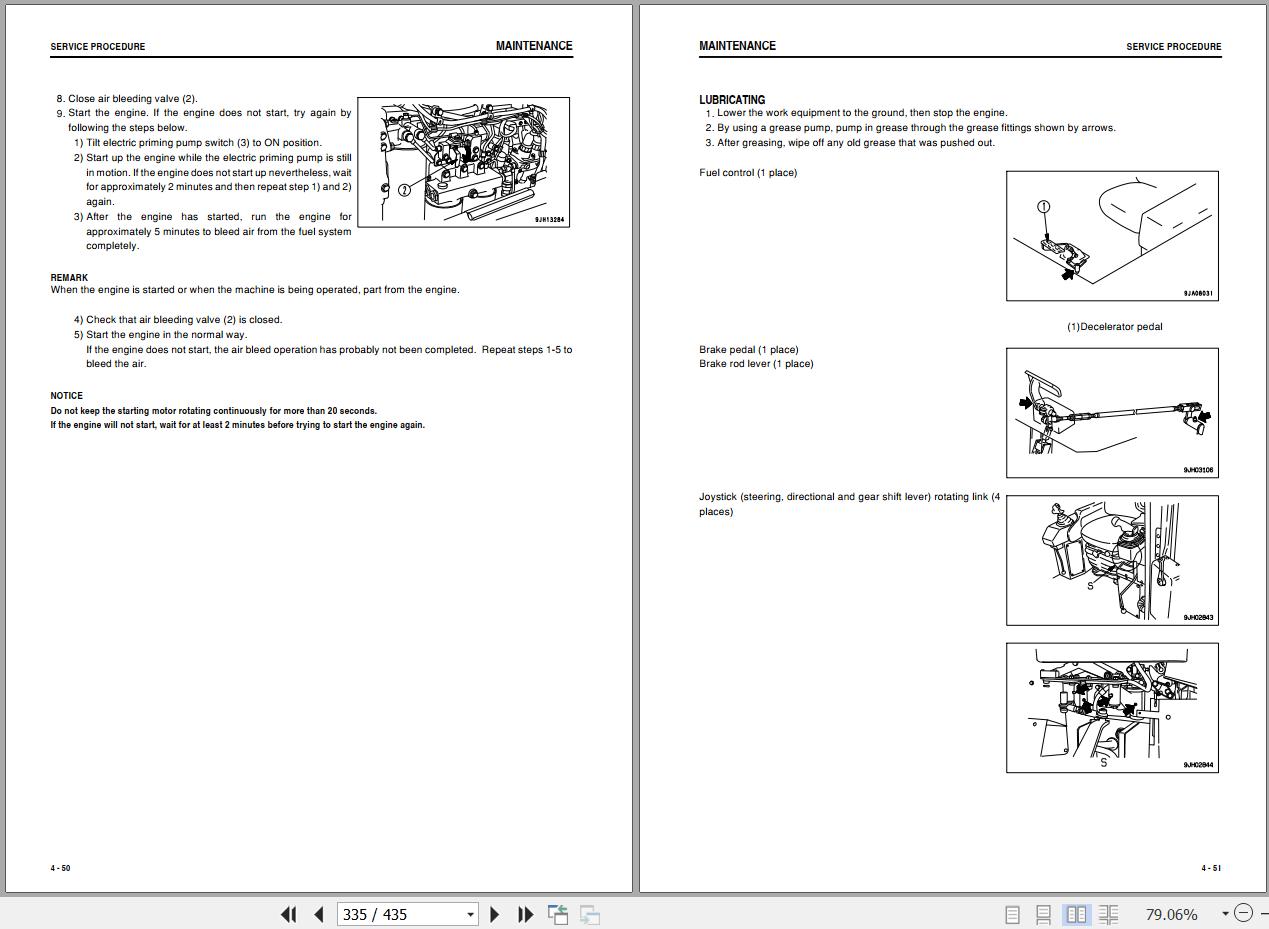Screen dimensions: 1269x929
Task: Switch to two-page facing layout
Action: [x=1076, y=914]
